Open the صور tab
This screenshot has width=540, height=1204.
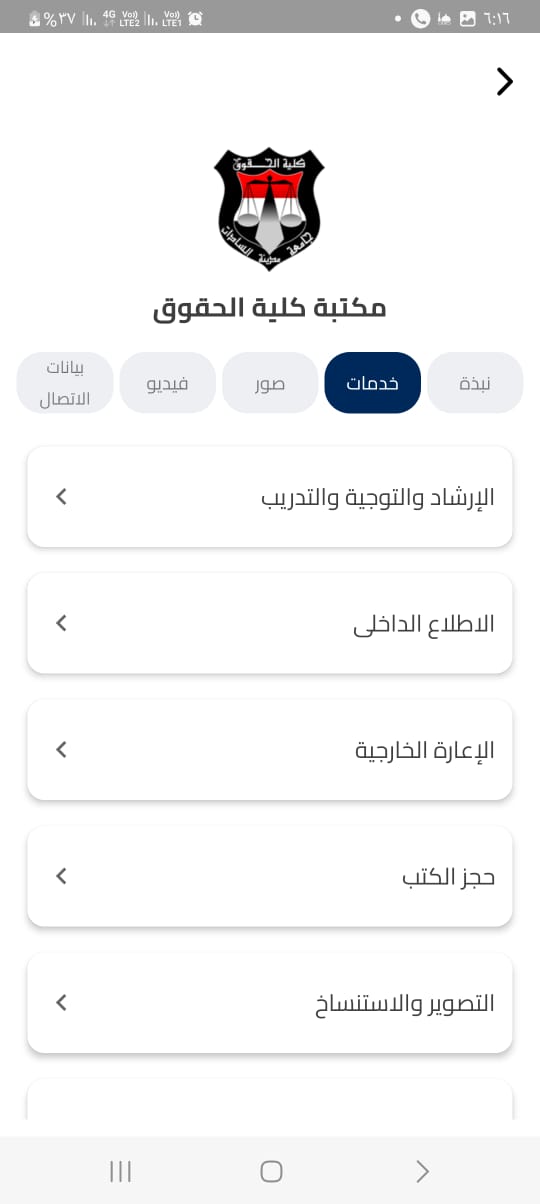point(270,383)
